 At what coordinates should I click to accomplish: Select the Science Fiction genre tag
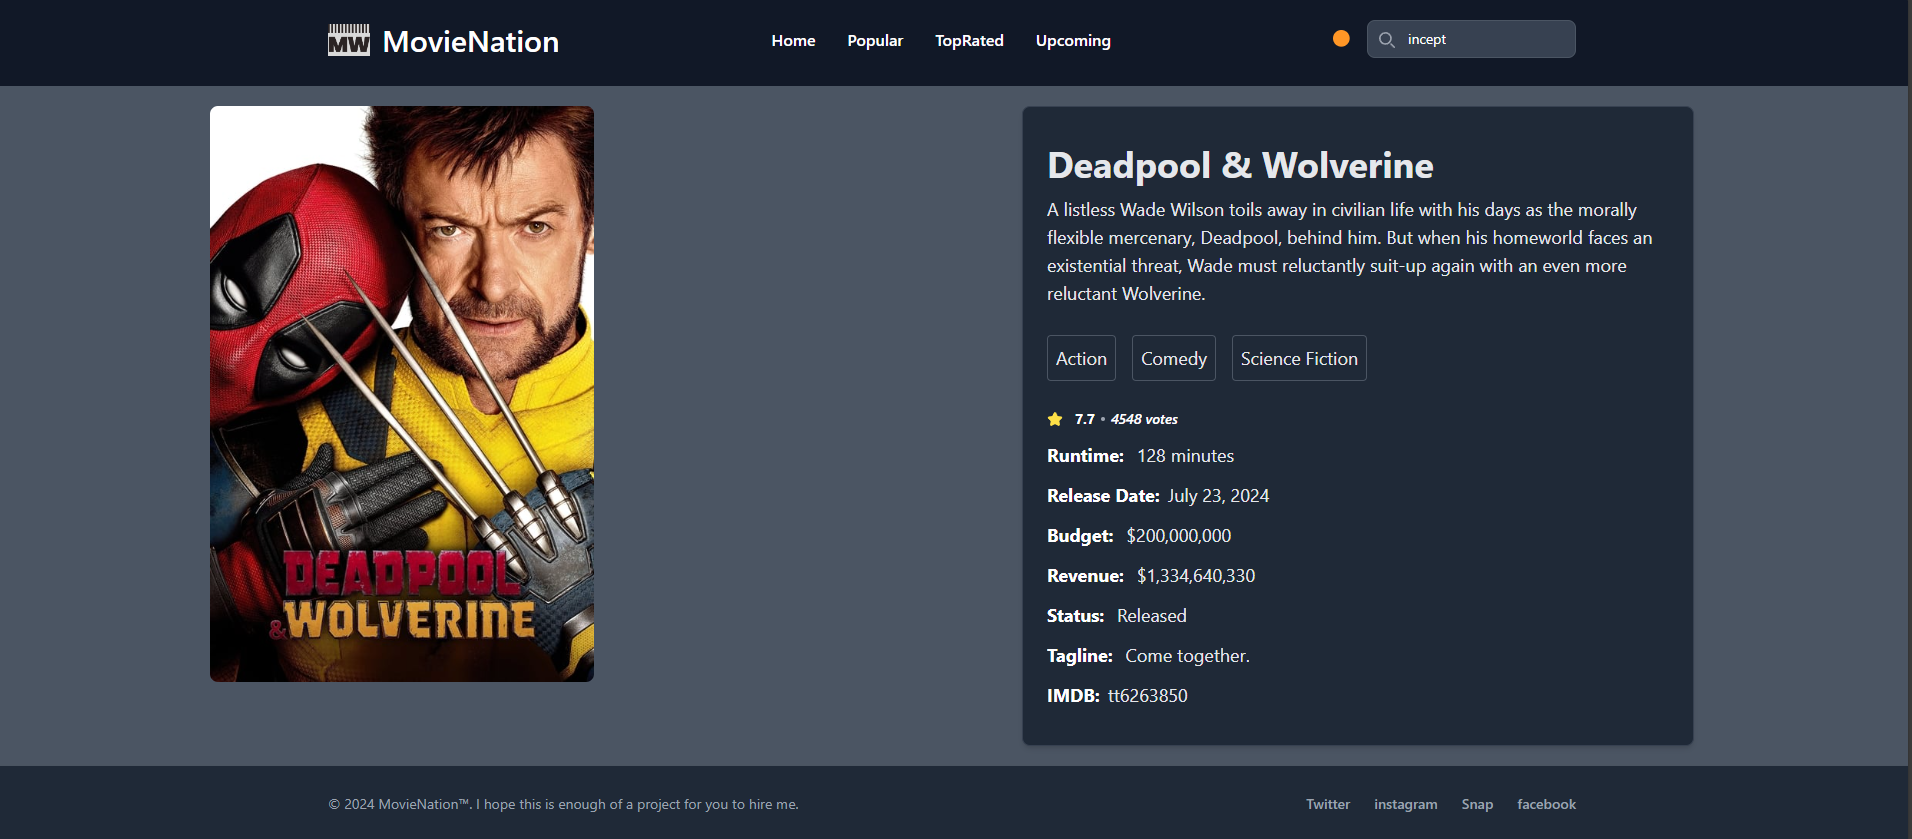pos(1299,358)
